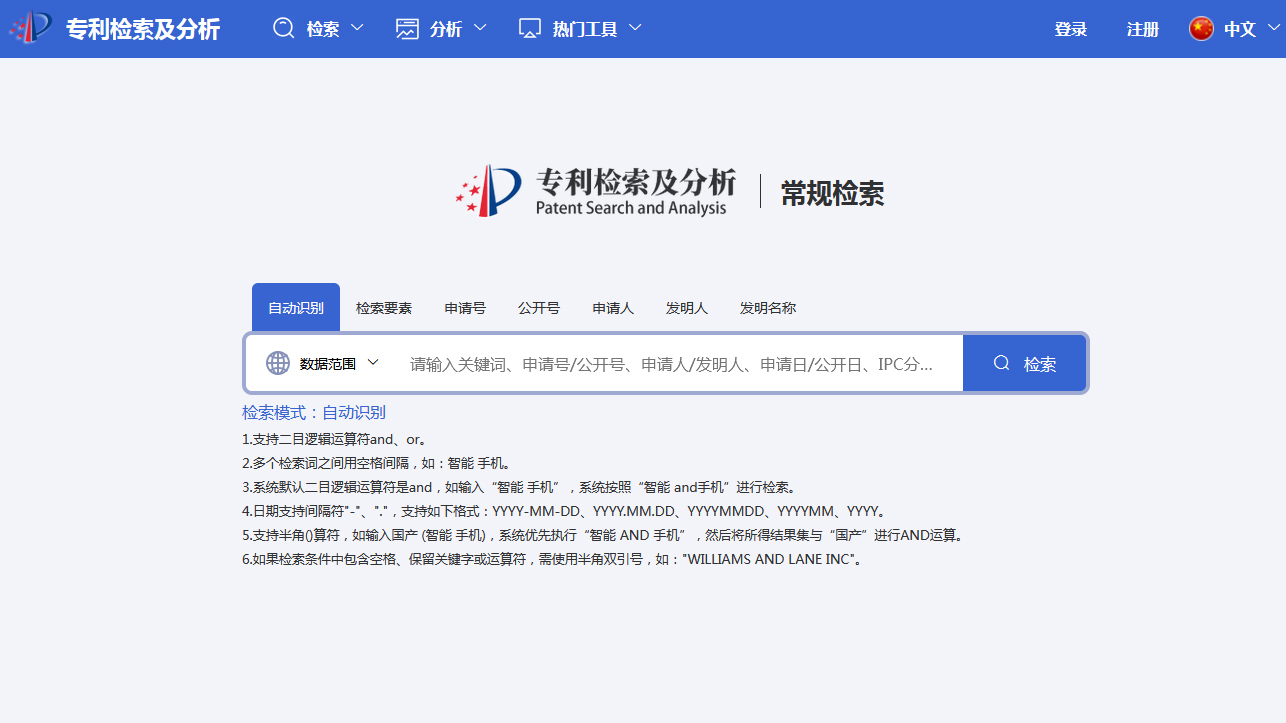Image resolution: width=1286 pixels, height=723 pixels.
Task: Focus the keyword search input field
Action: [x=670, y=364]
